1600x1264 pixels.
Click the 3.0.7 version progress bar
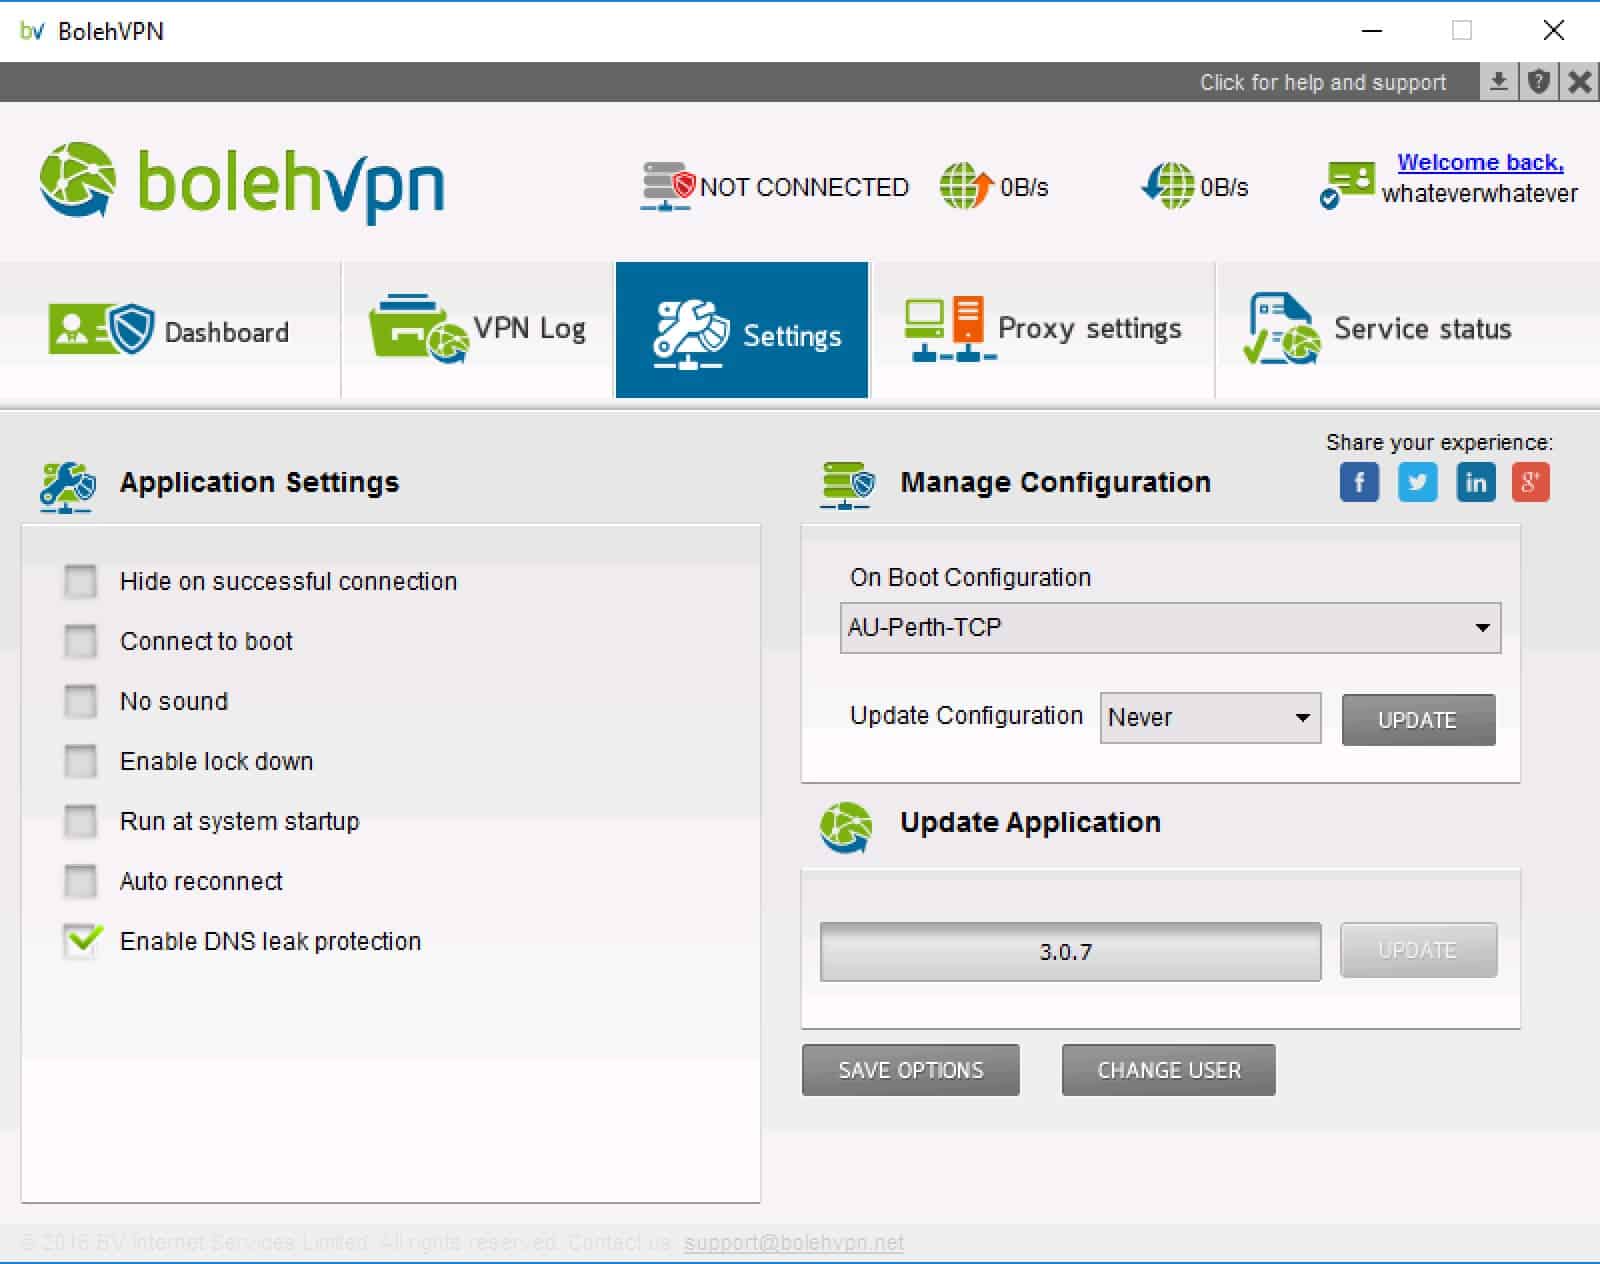point(1070,951)
